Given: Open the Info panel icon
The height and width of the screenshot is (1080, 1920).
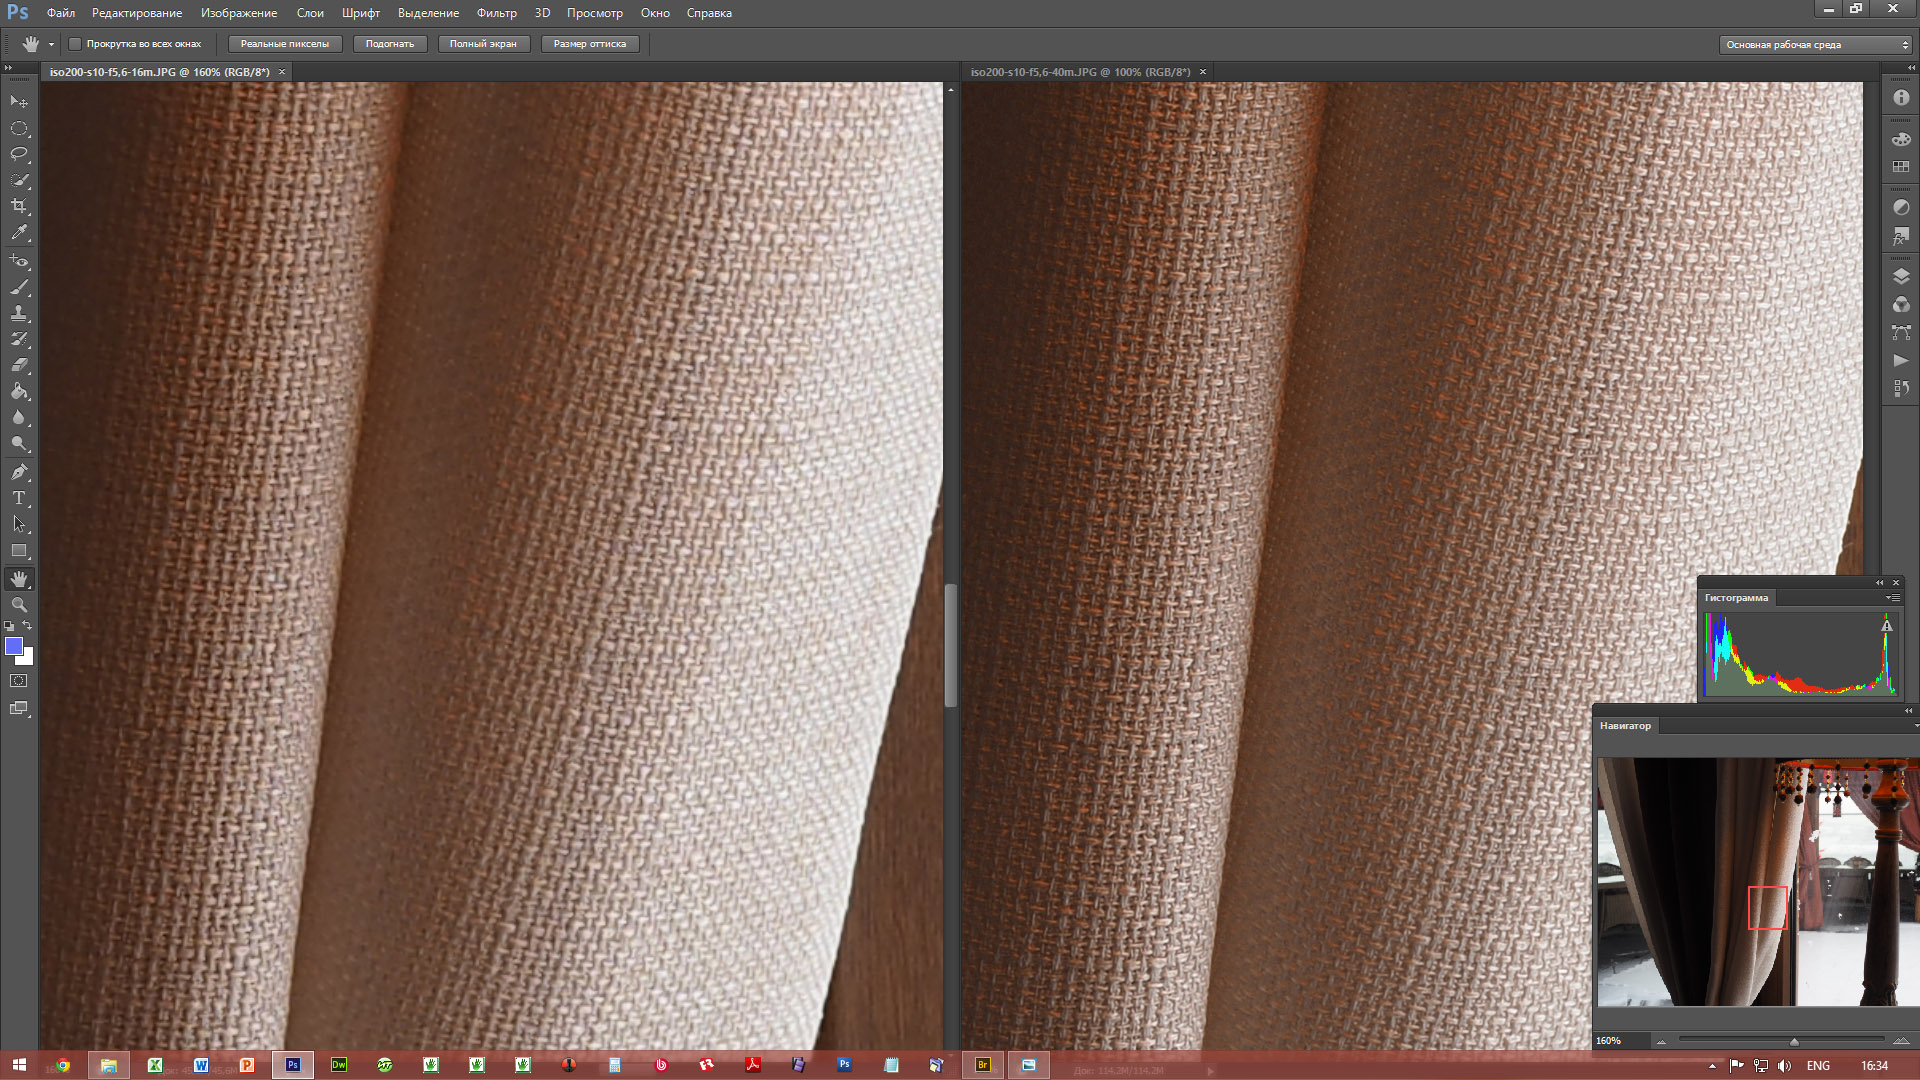Looking at the screenshot, I should [1901, 98].
